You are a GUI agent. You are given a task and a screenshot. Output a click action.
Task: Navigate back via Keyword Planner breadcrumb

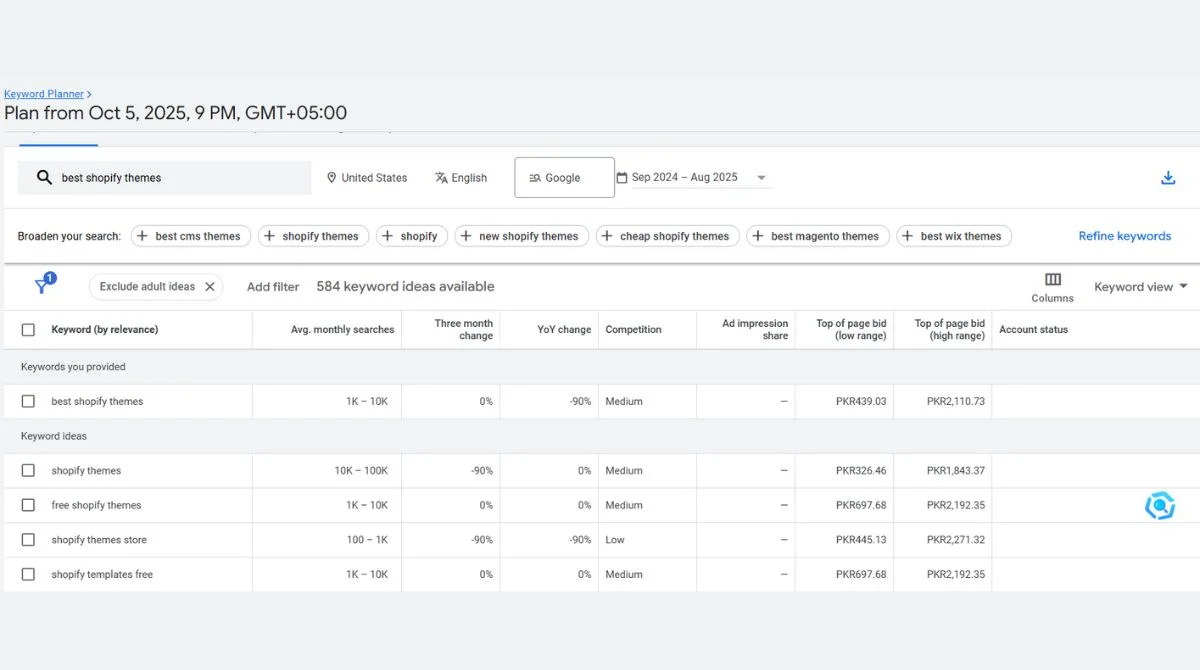click(43, 93)
